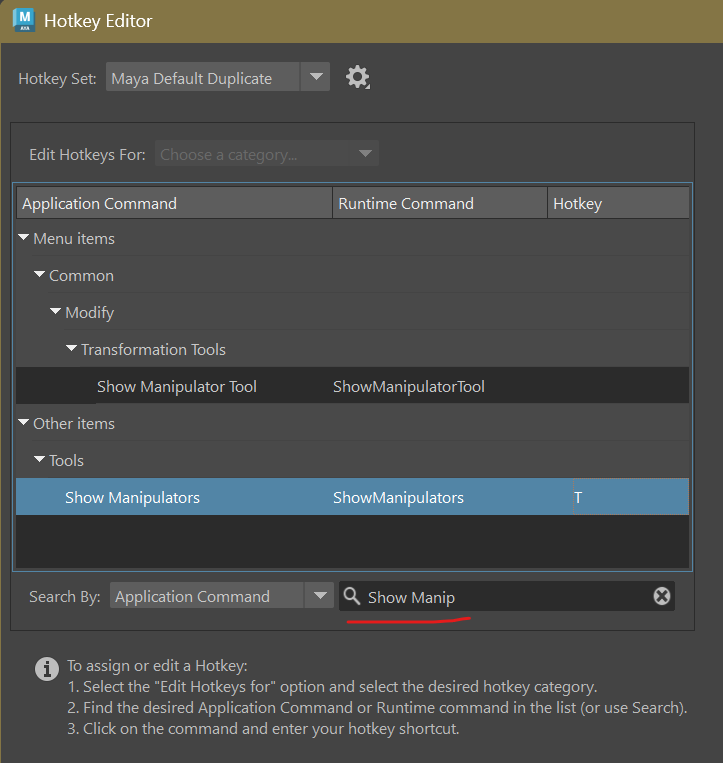Click the Other items label
Screen dimensions: 723x763
pos(74,423)
